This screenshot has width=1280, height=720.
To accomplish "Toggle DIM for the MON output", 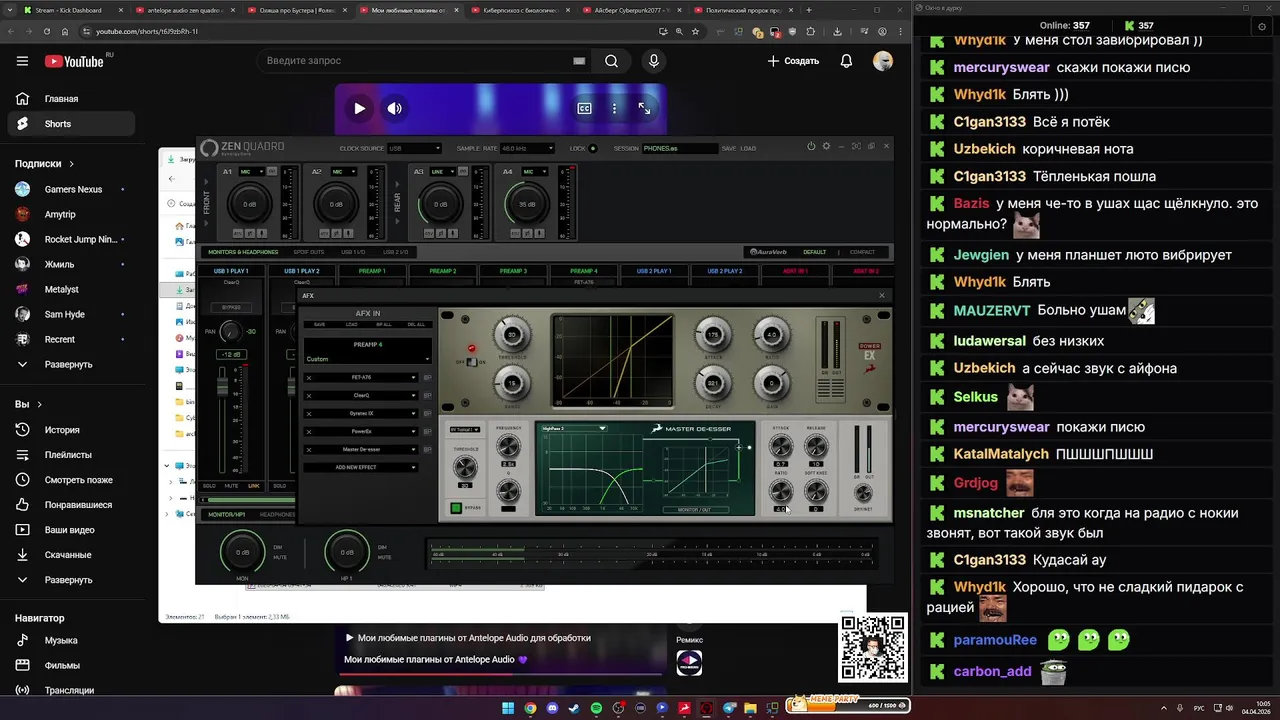I will (x=278, y=547).
